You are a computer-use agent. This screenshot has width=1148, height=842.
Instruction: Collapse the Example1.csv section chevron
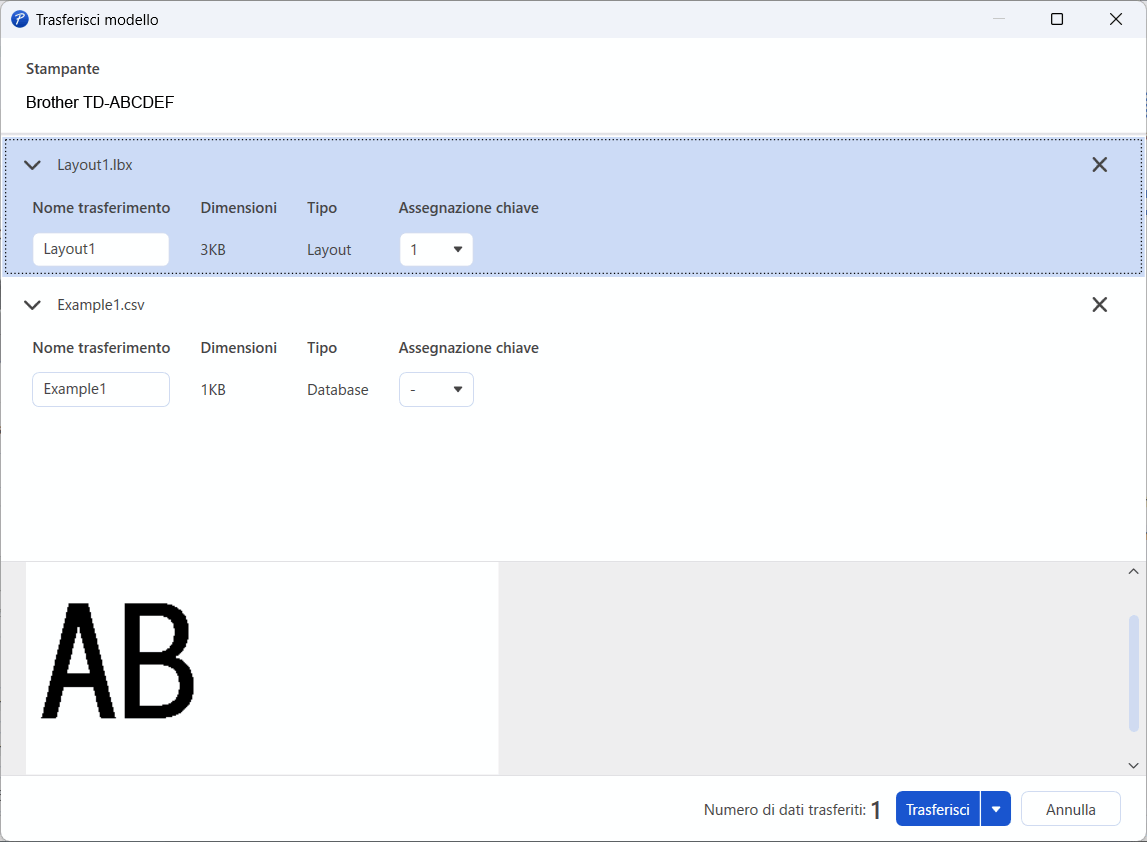32,305
